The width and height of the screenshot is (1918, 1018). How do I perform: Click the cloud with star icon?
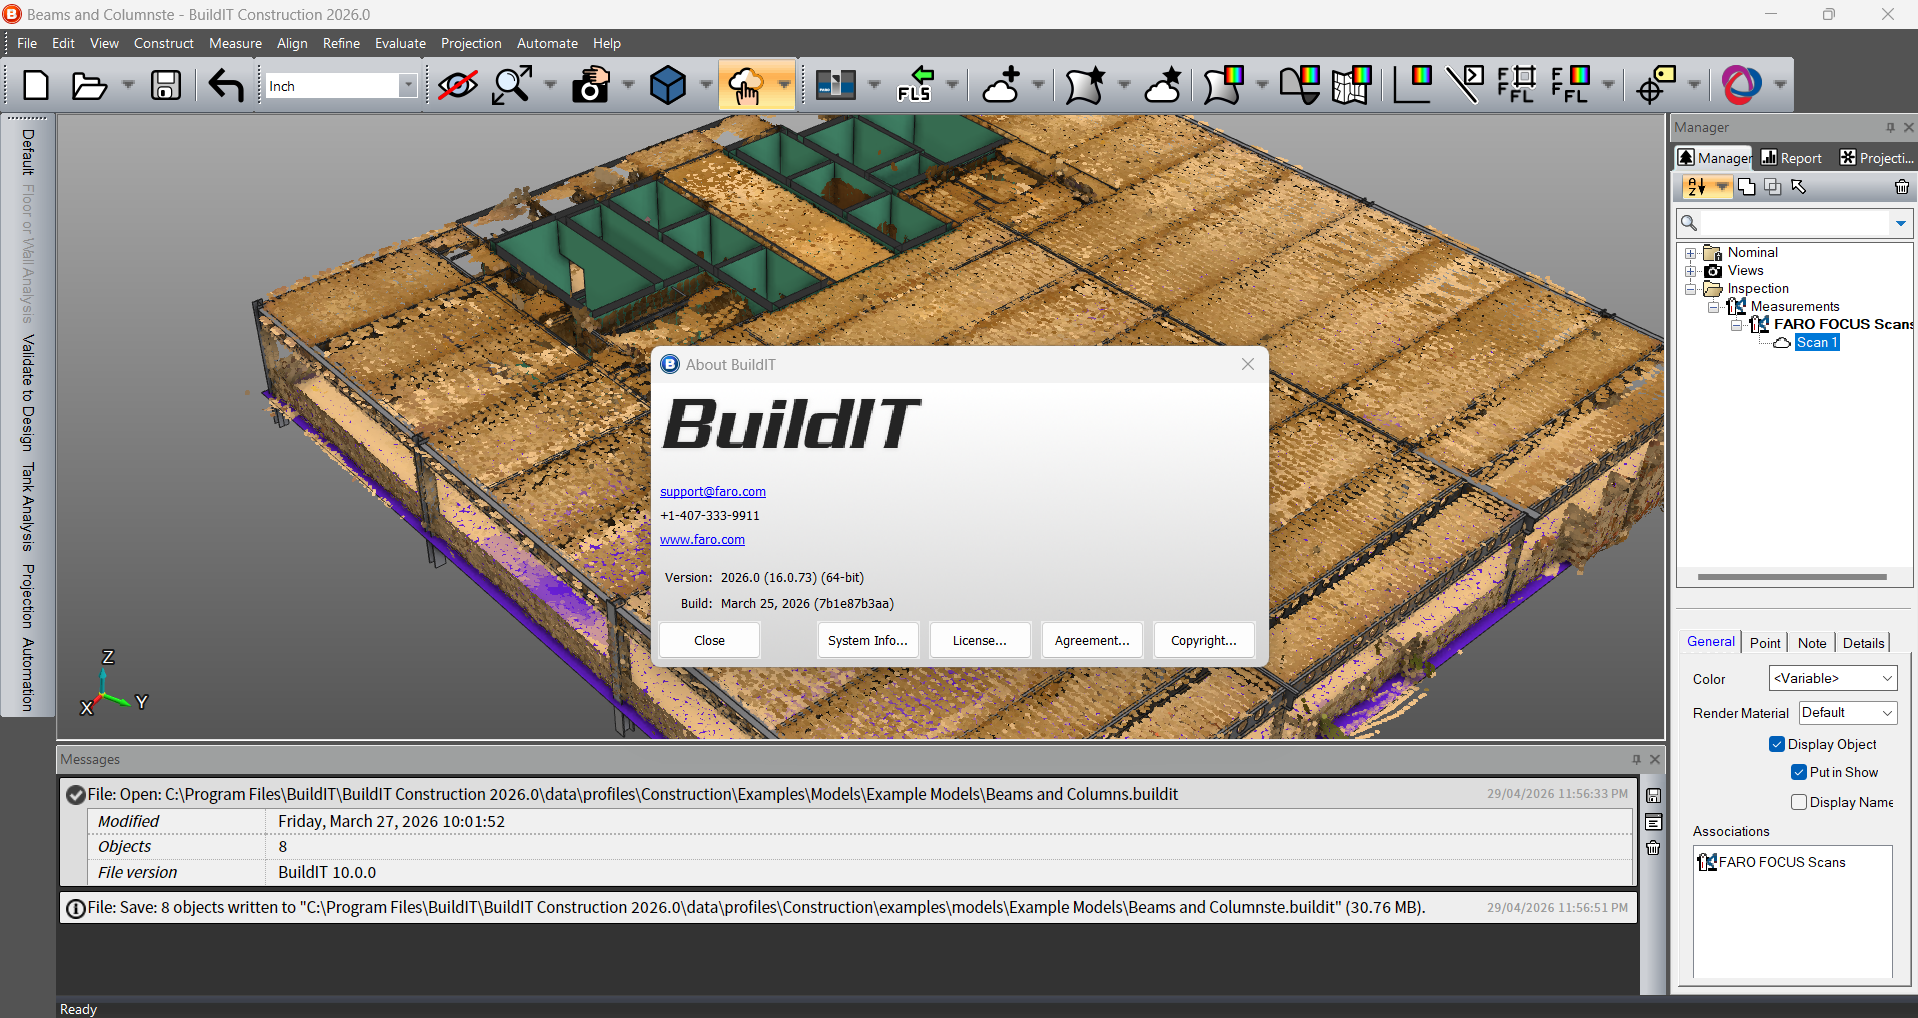pyautogui.click(x=1163, y=86)
